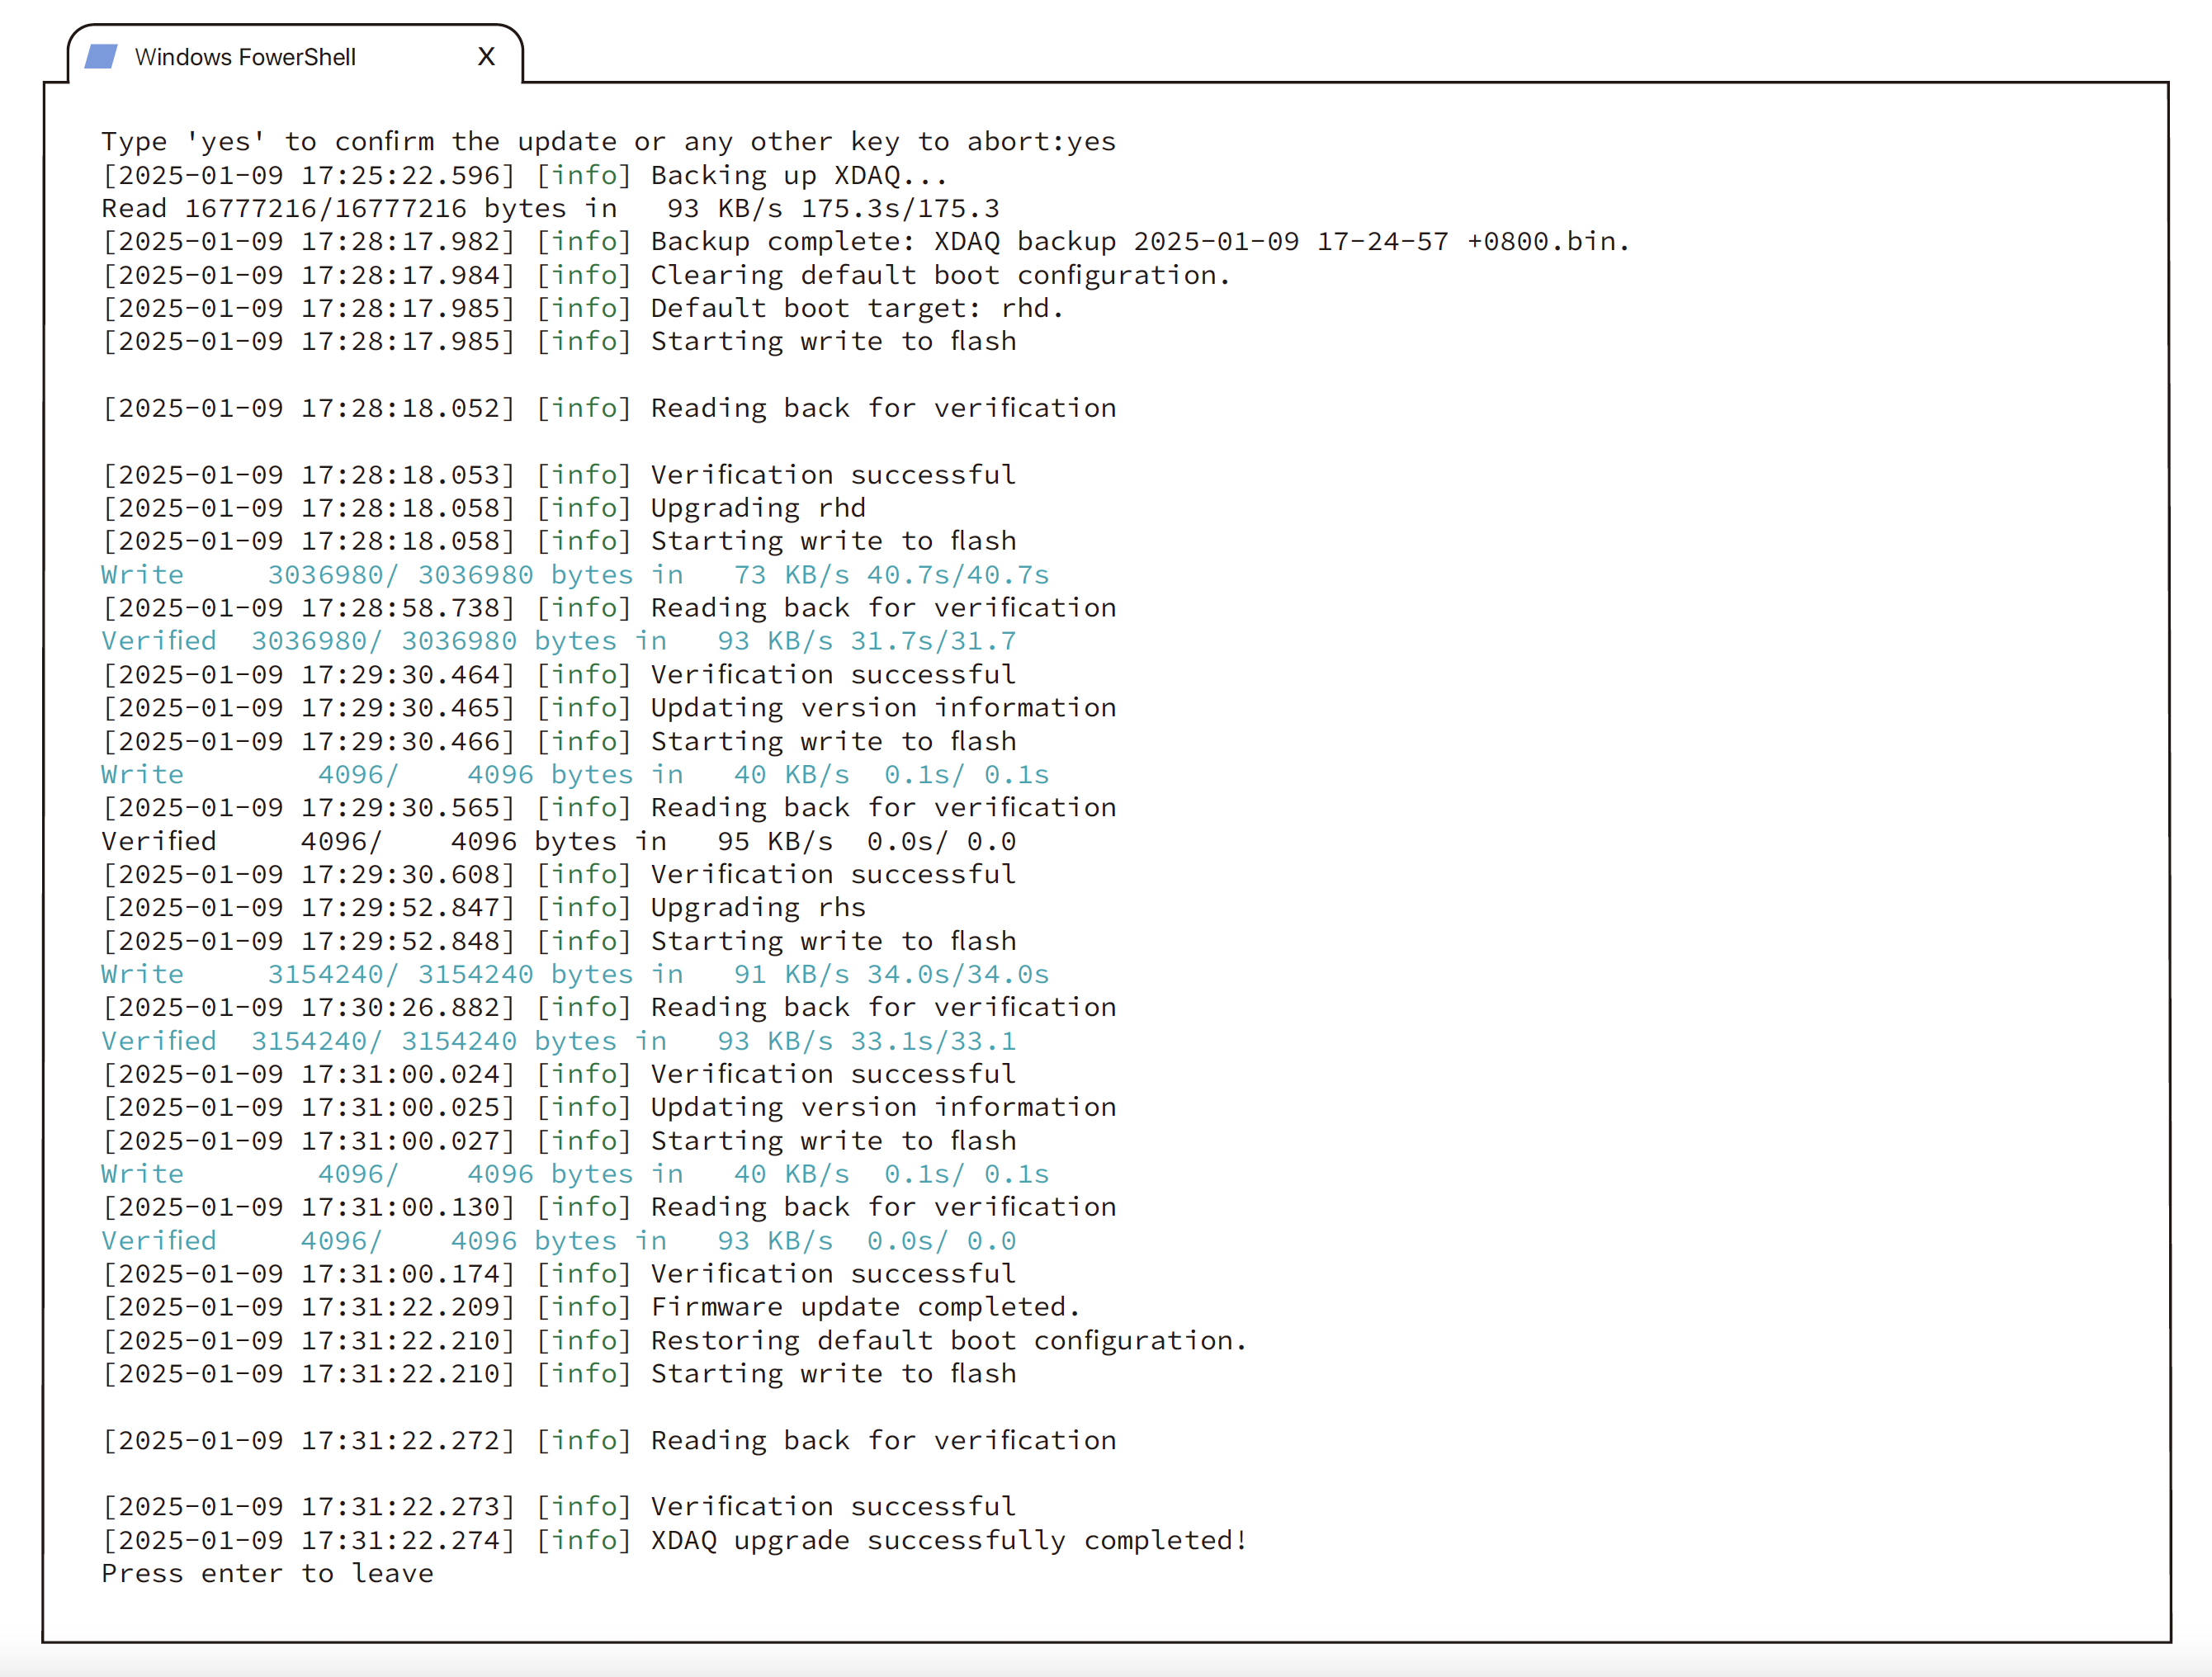This screenshot has width=2212, height=1677.
Task: Click the 17:28:17.985 'Starting write to flash' line
Action: tap(558, 341)
